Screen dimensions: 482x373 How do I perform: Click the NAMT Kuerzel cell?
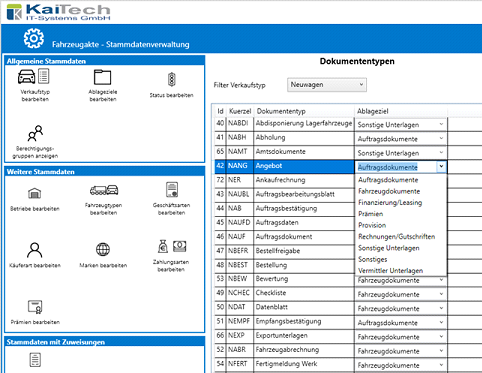pos(240,152)
